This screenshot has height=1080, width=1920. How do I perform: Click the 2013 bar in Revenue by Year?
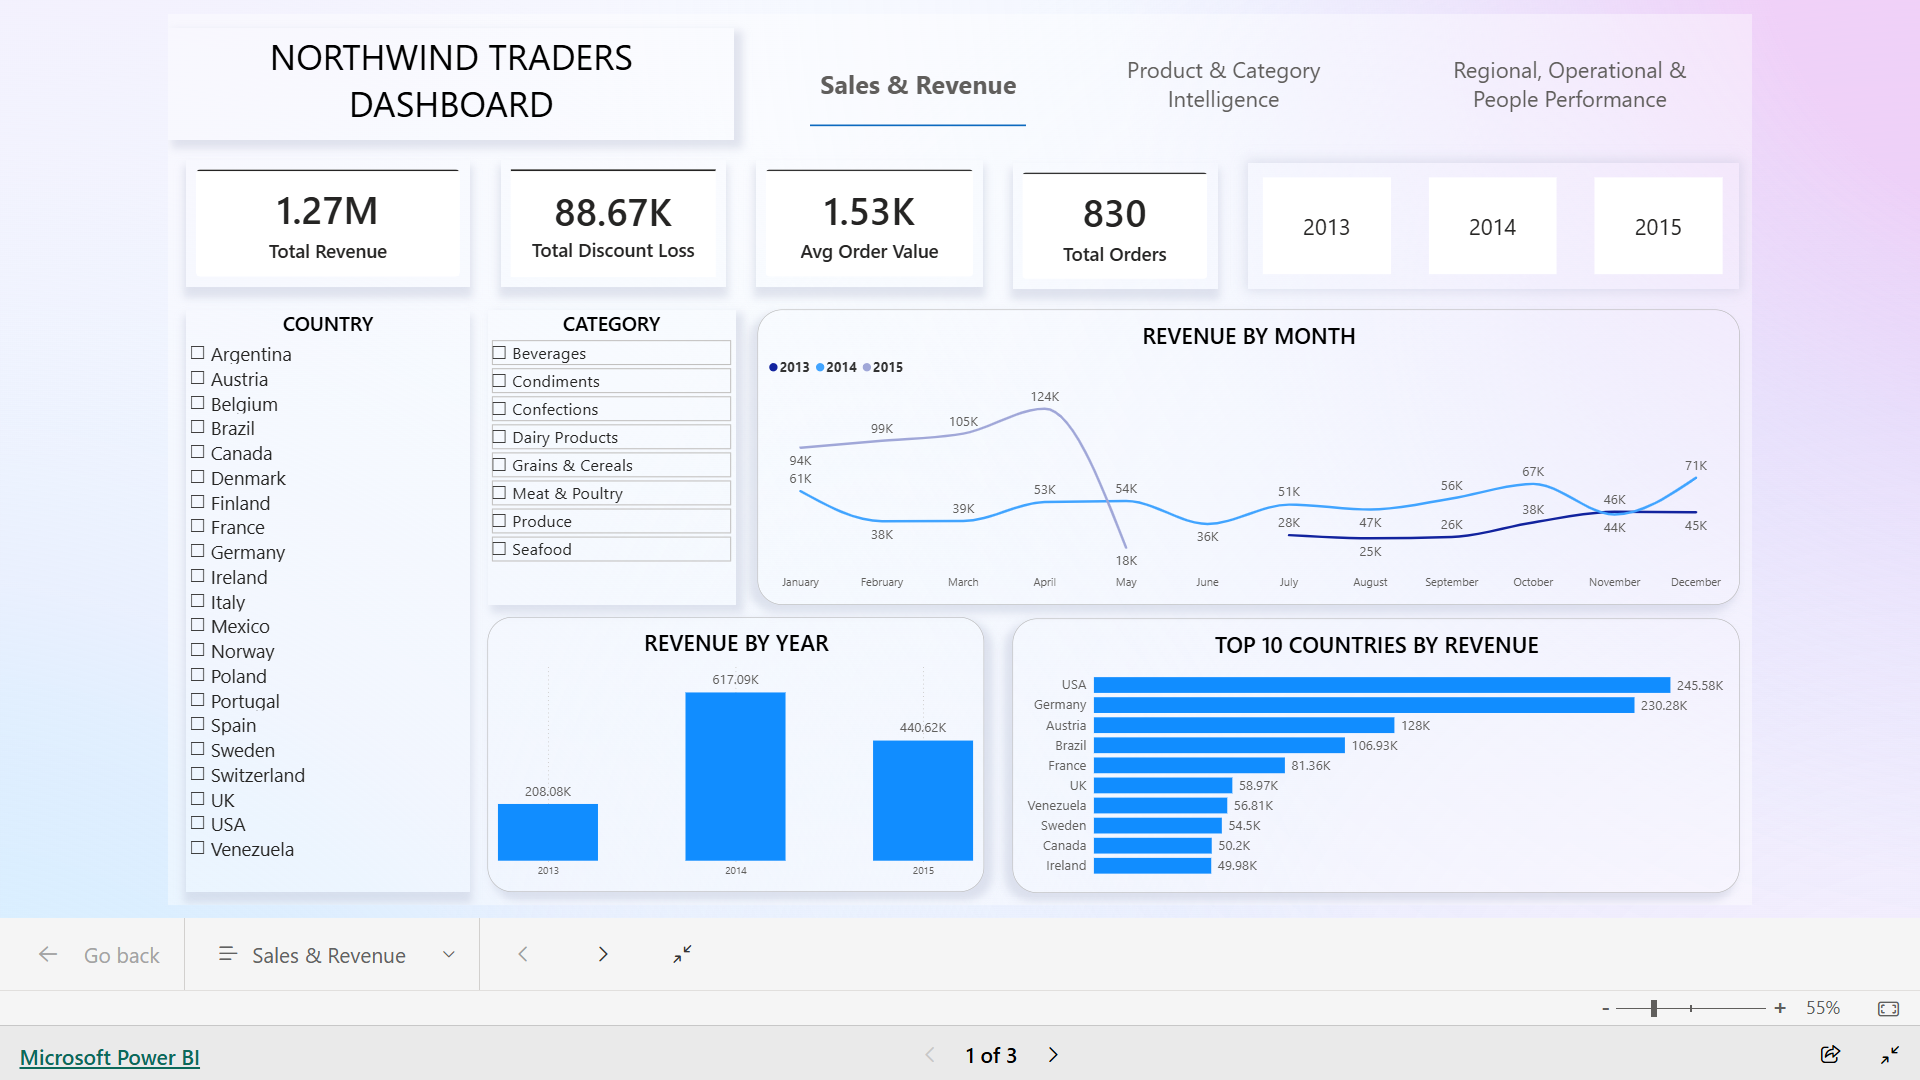tap(548, 832)
